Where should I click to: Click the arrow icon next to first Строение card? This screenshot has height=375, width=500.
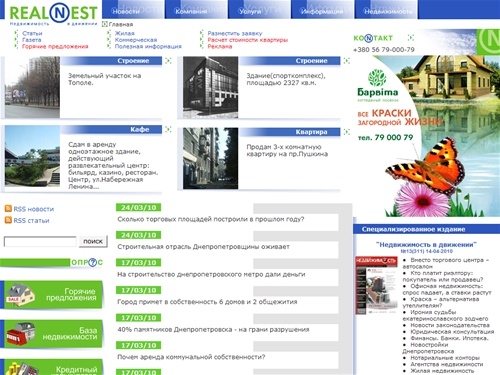[x=168, y=61]
